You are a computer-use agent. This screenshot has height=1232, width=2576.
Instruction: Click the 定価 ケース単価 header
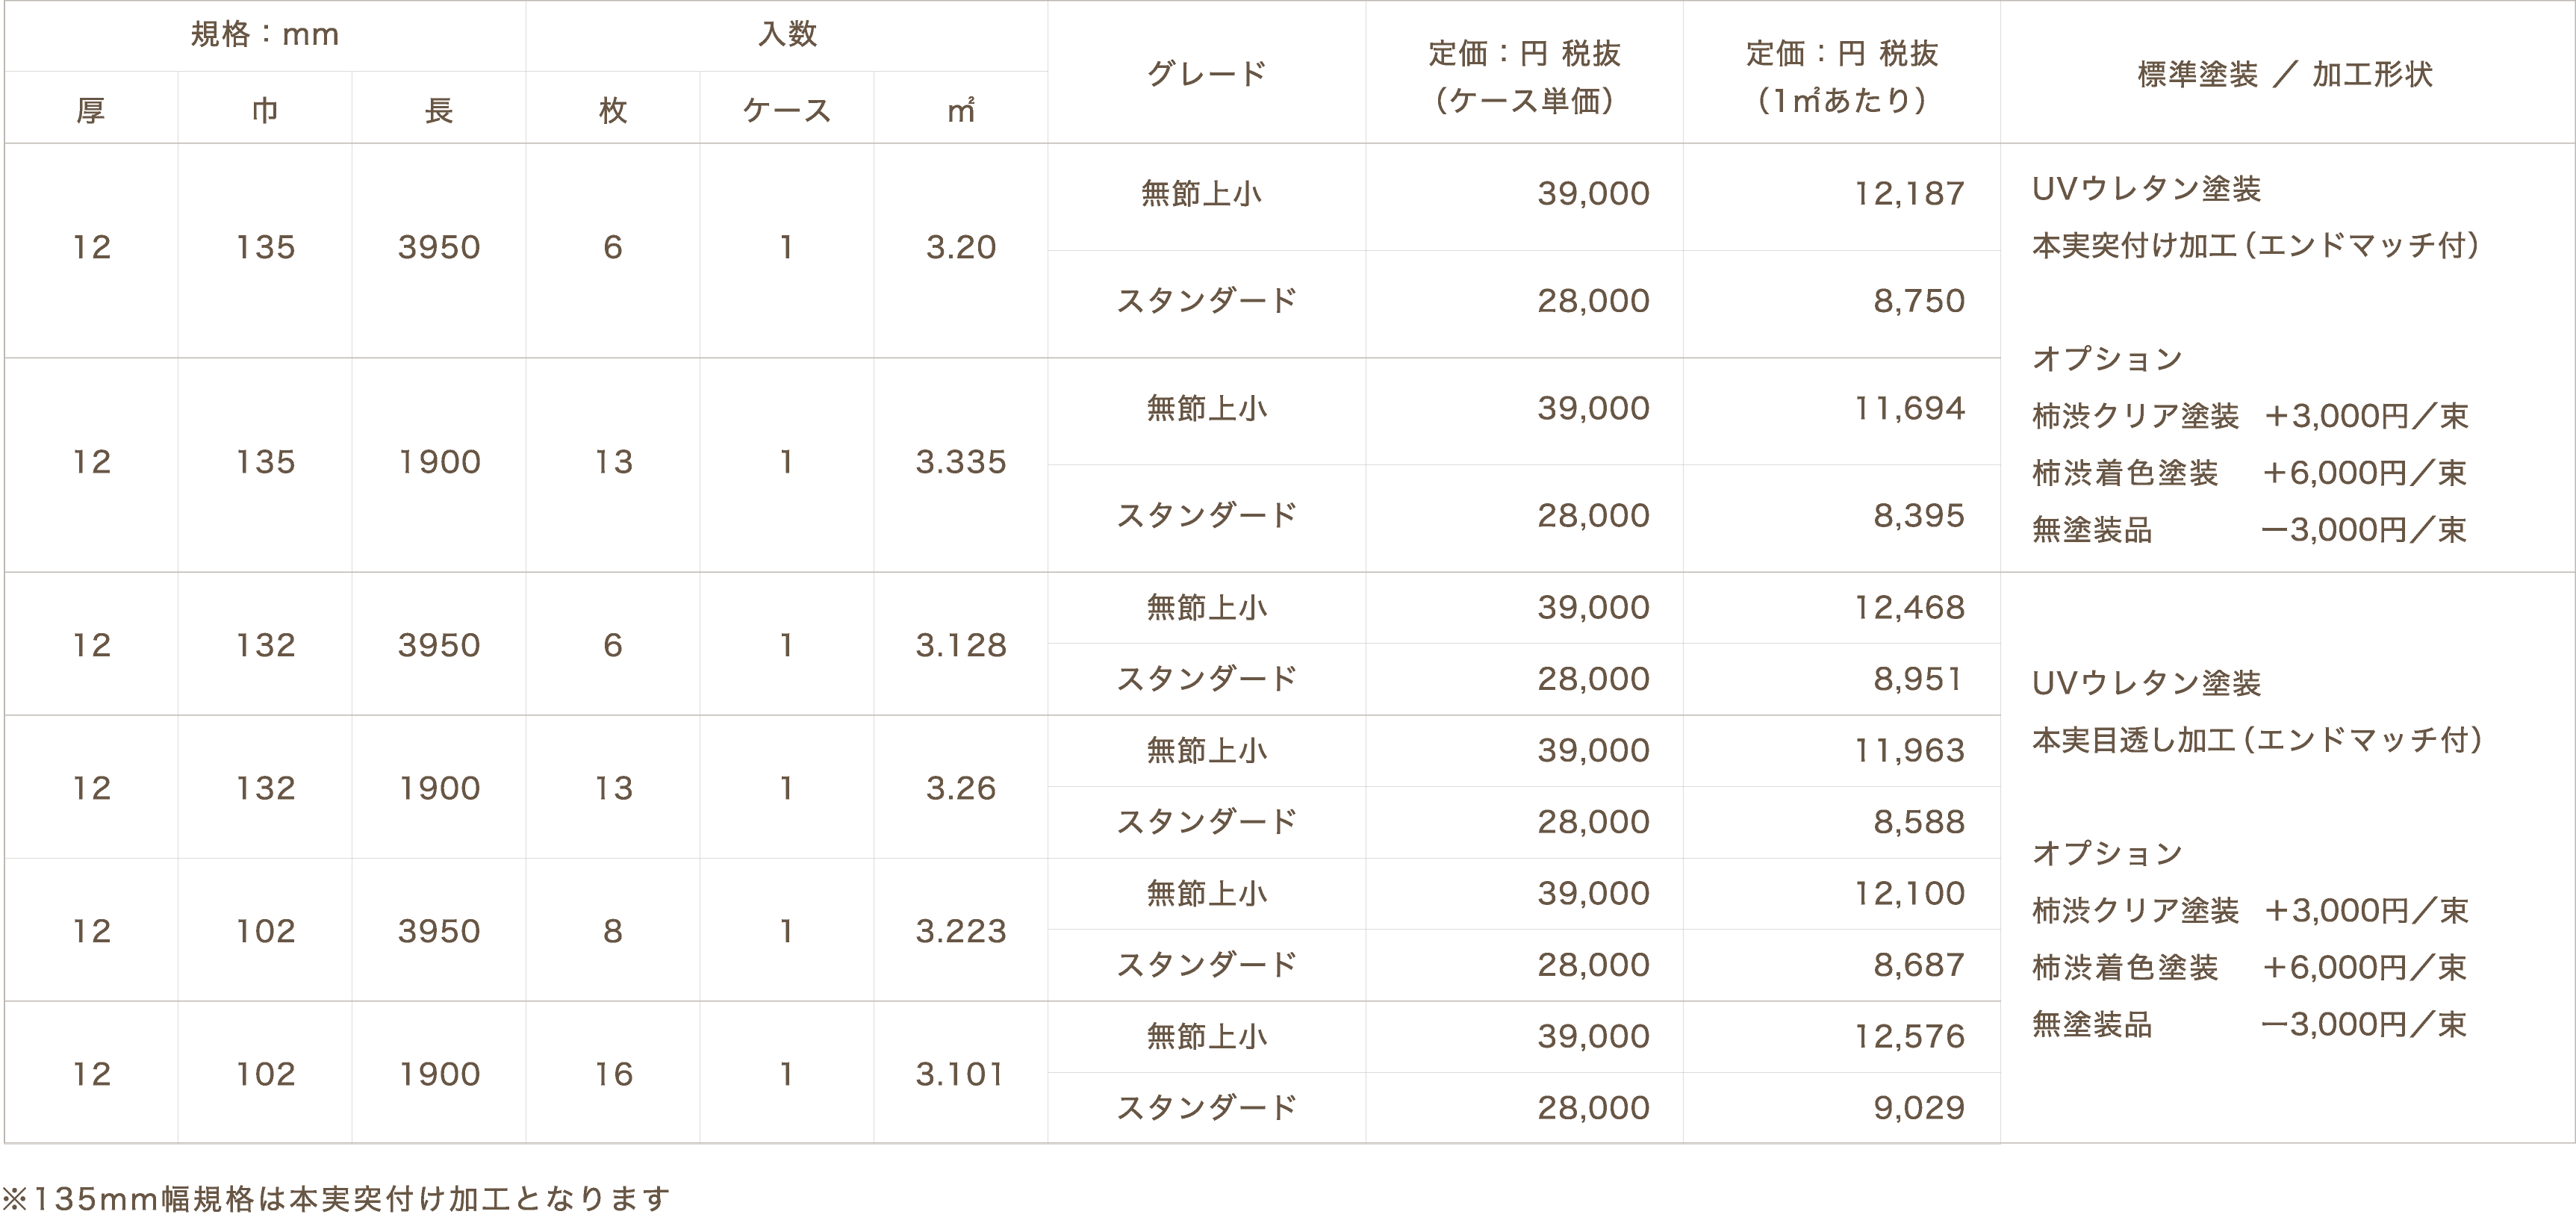coord(1524,76)
